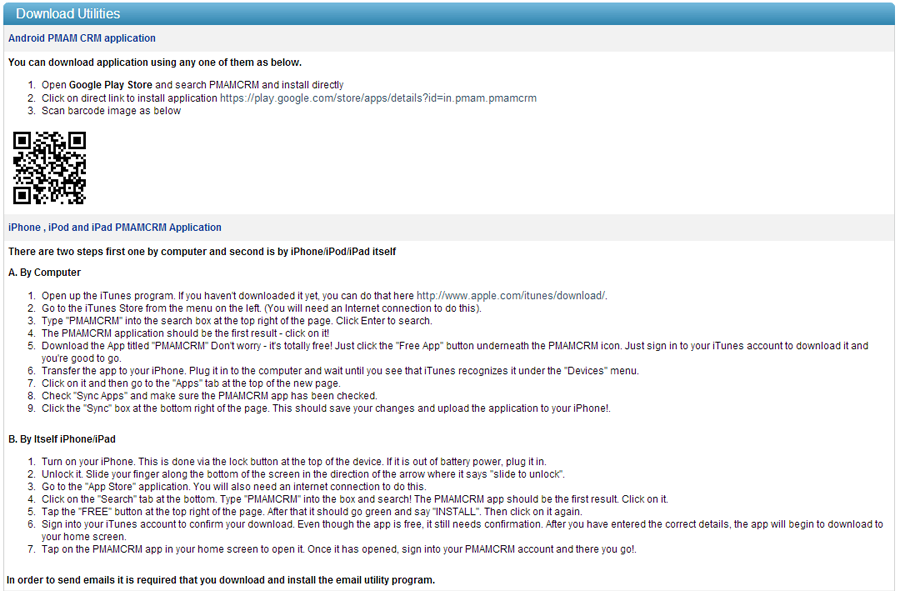Click the 'There are two steps' intro sentence

202,252
